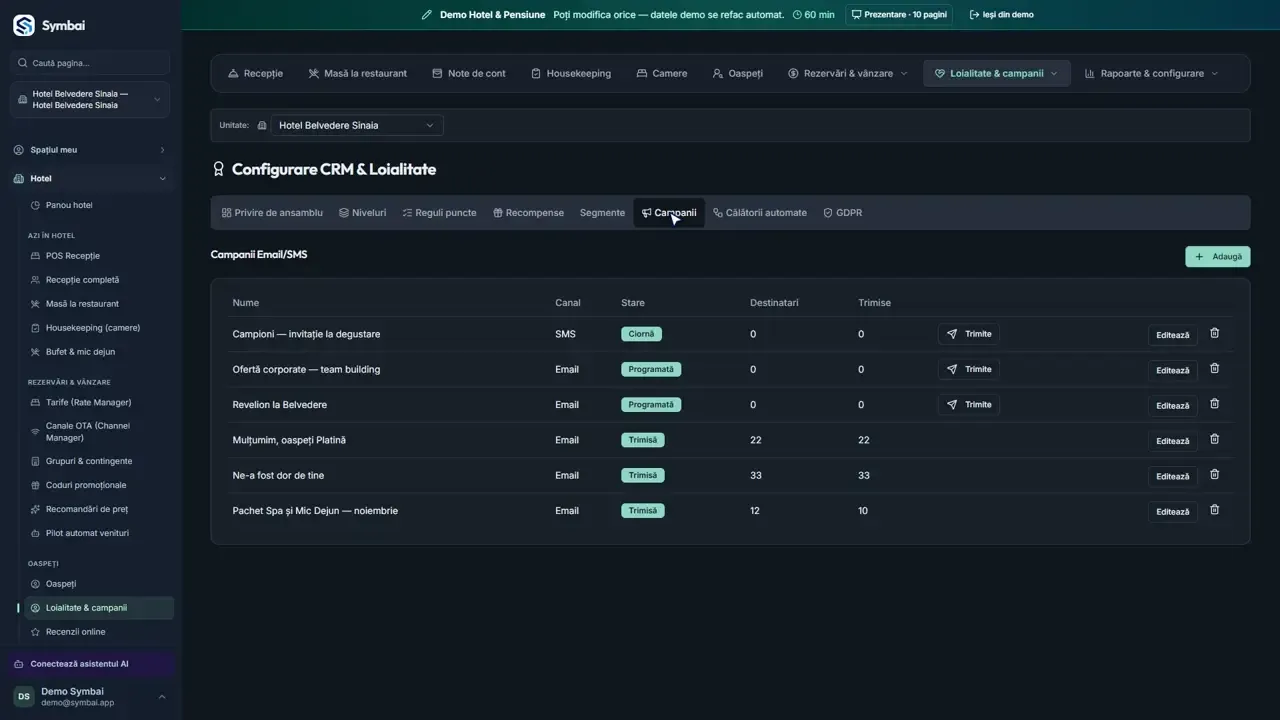The height and width of the screenshot is (720, 1280).
Task: Open Tarife (Rate Manager) page
Action: [x=98, y=402]
